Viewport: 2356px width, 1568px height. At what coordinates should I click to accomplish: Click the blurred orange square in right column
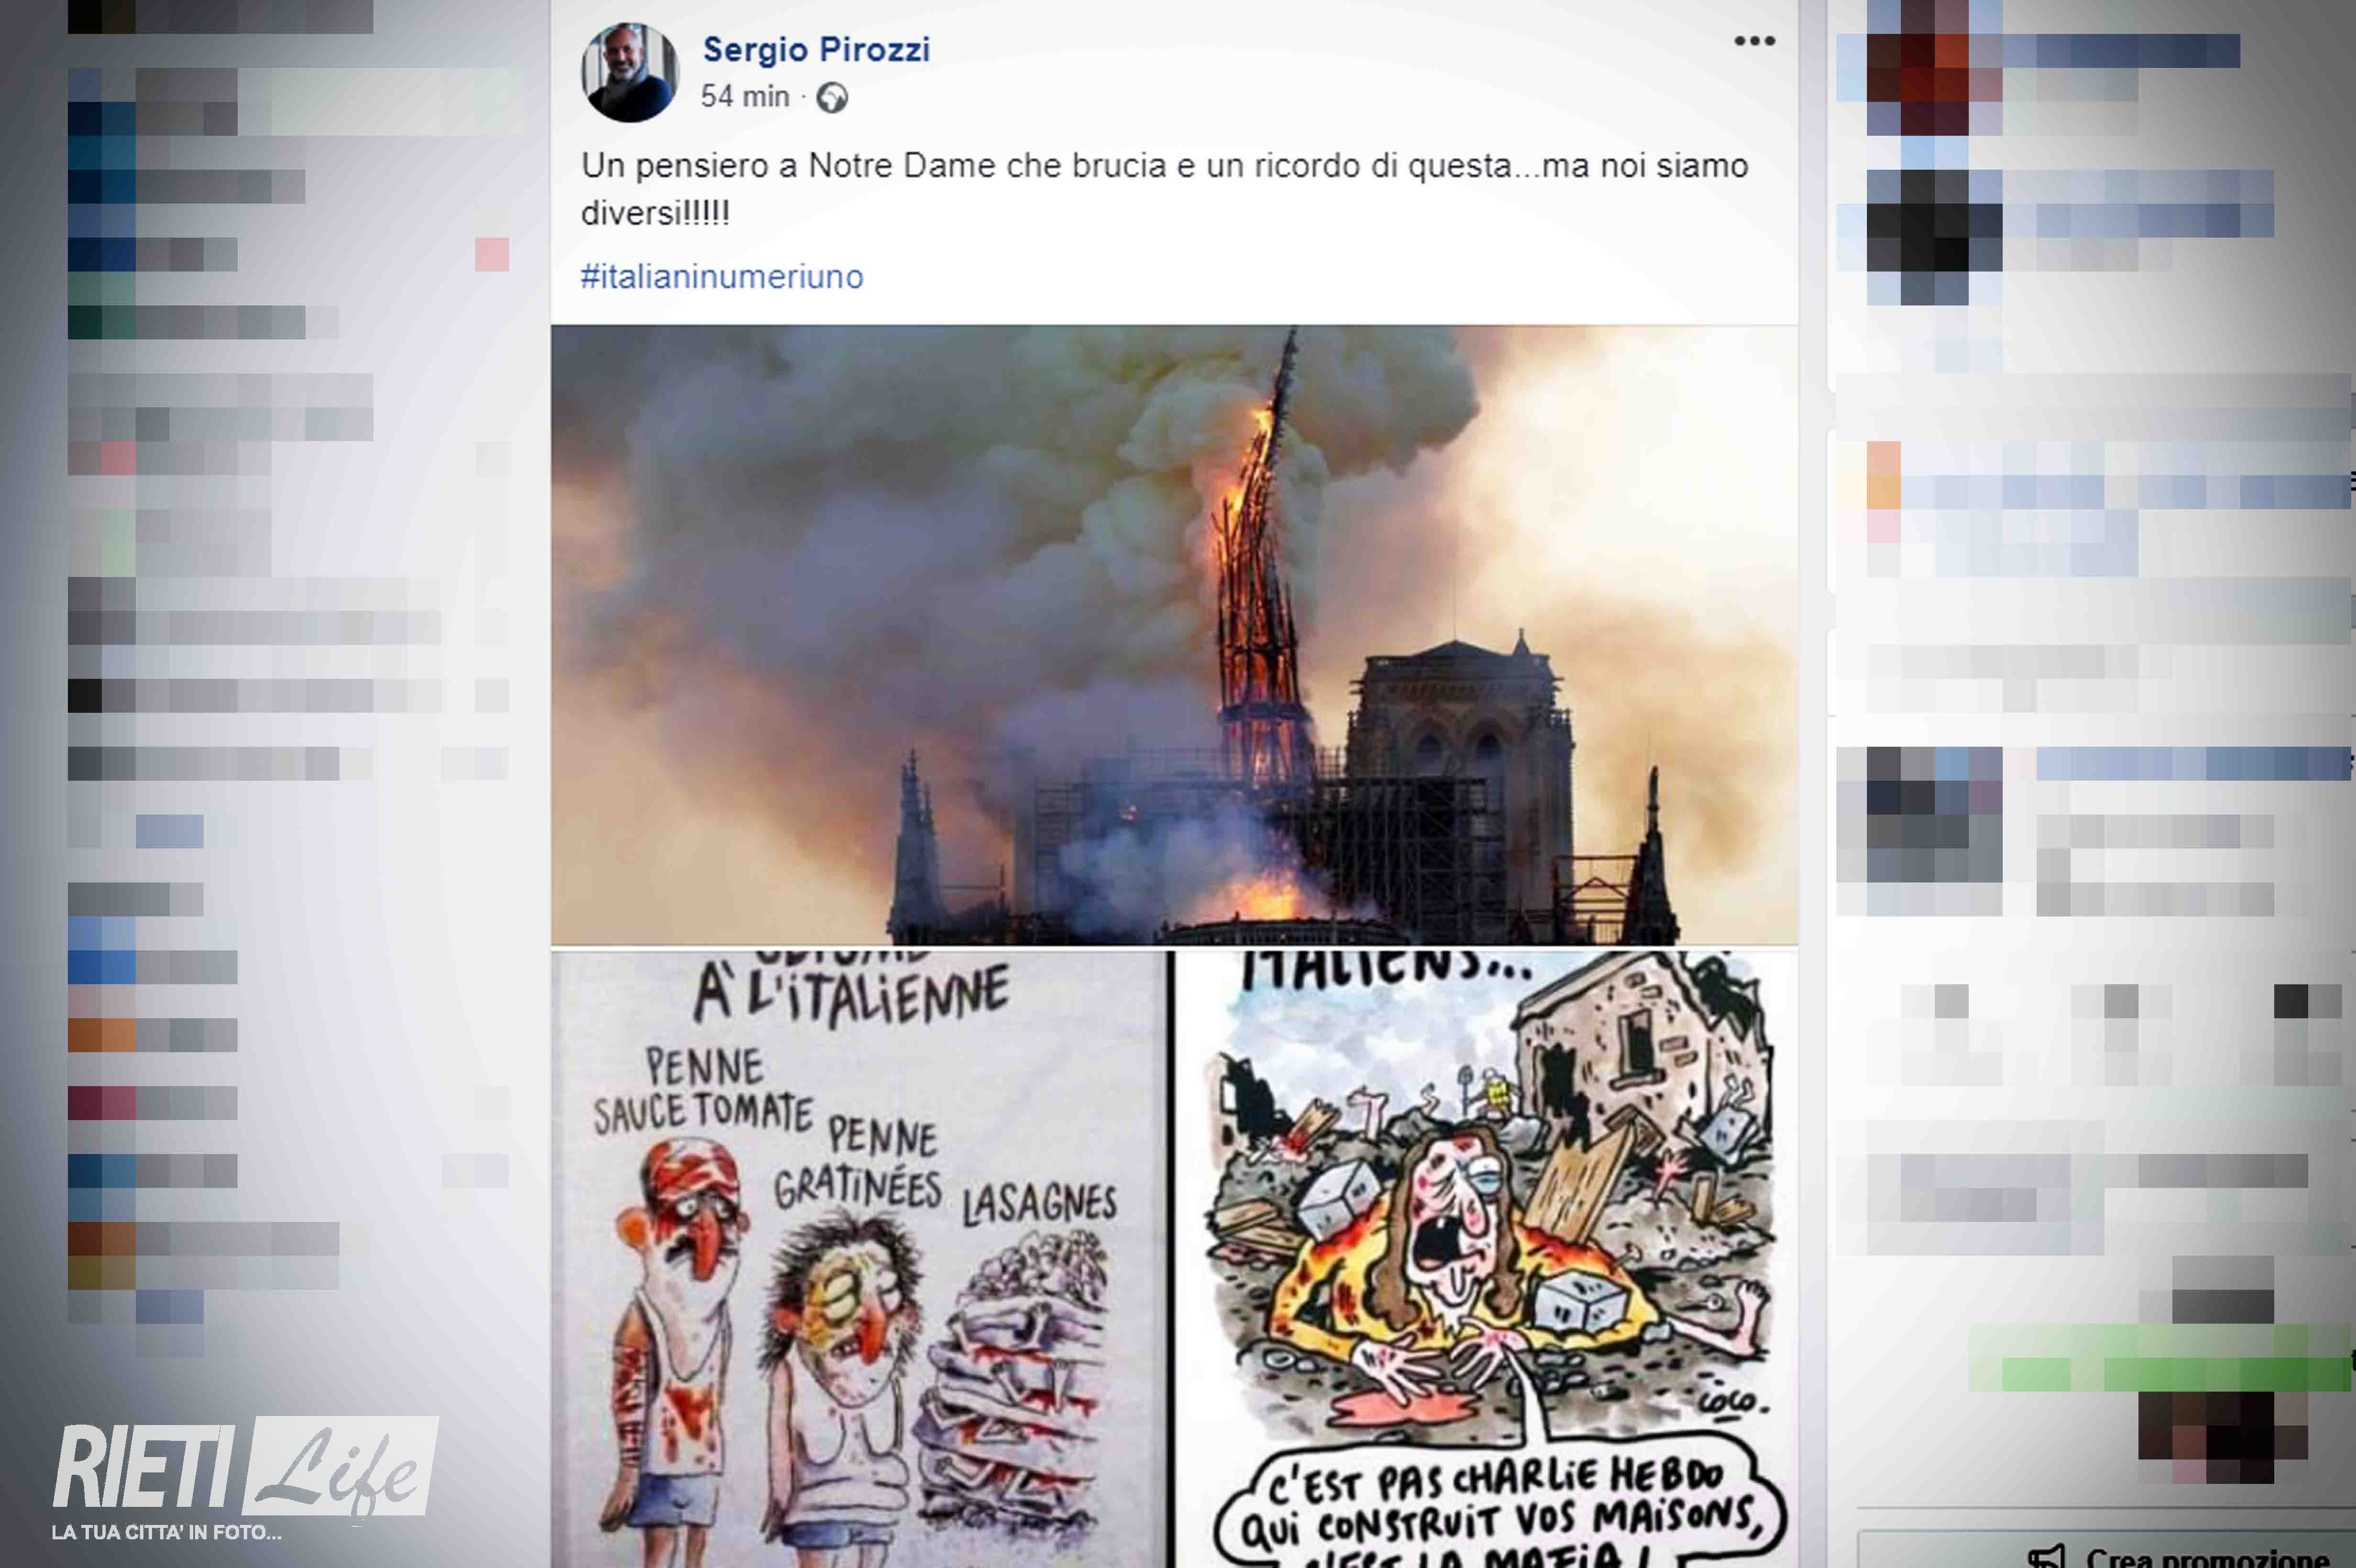(x=1884, y=476)
